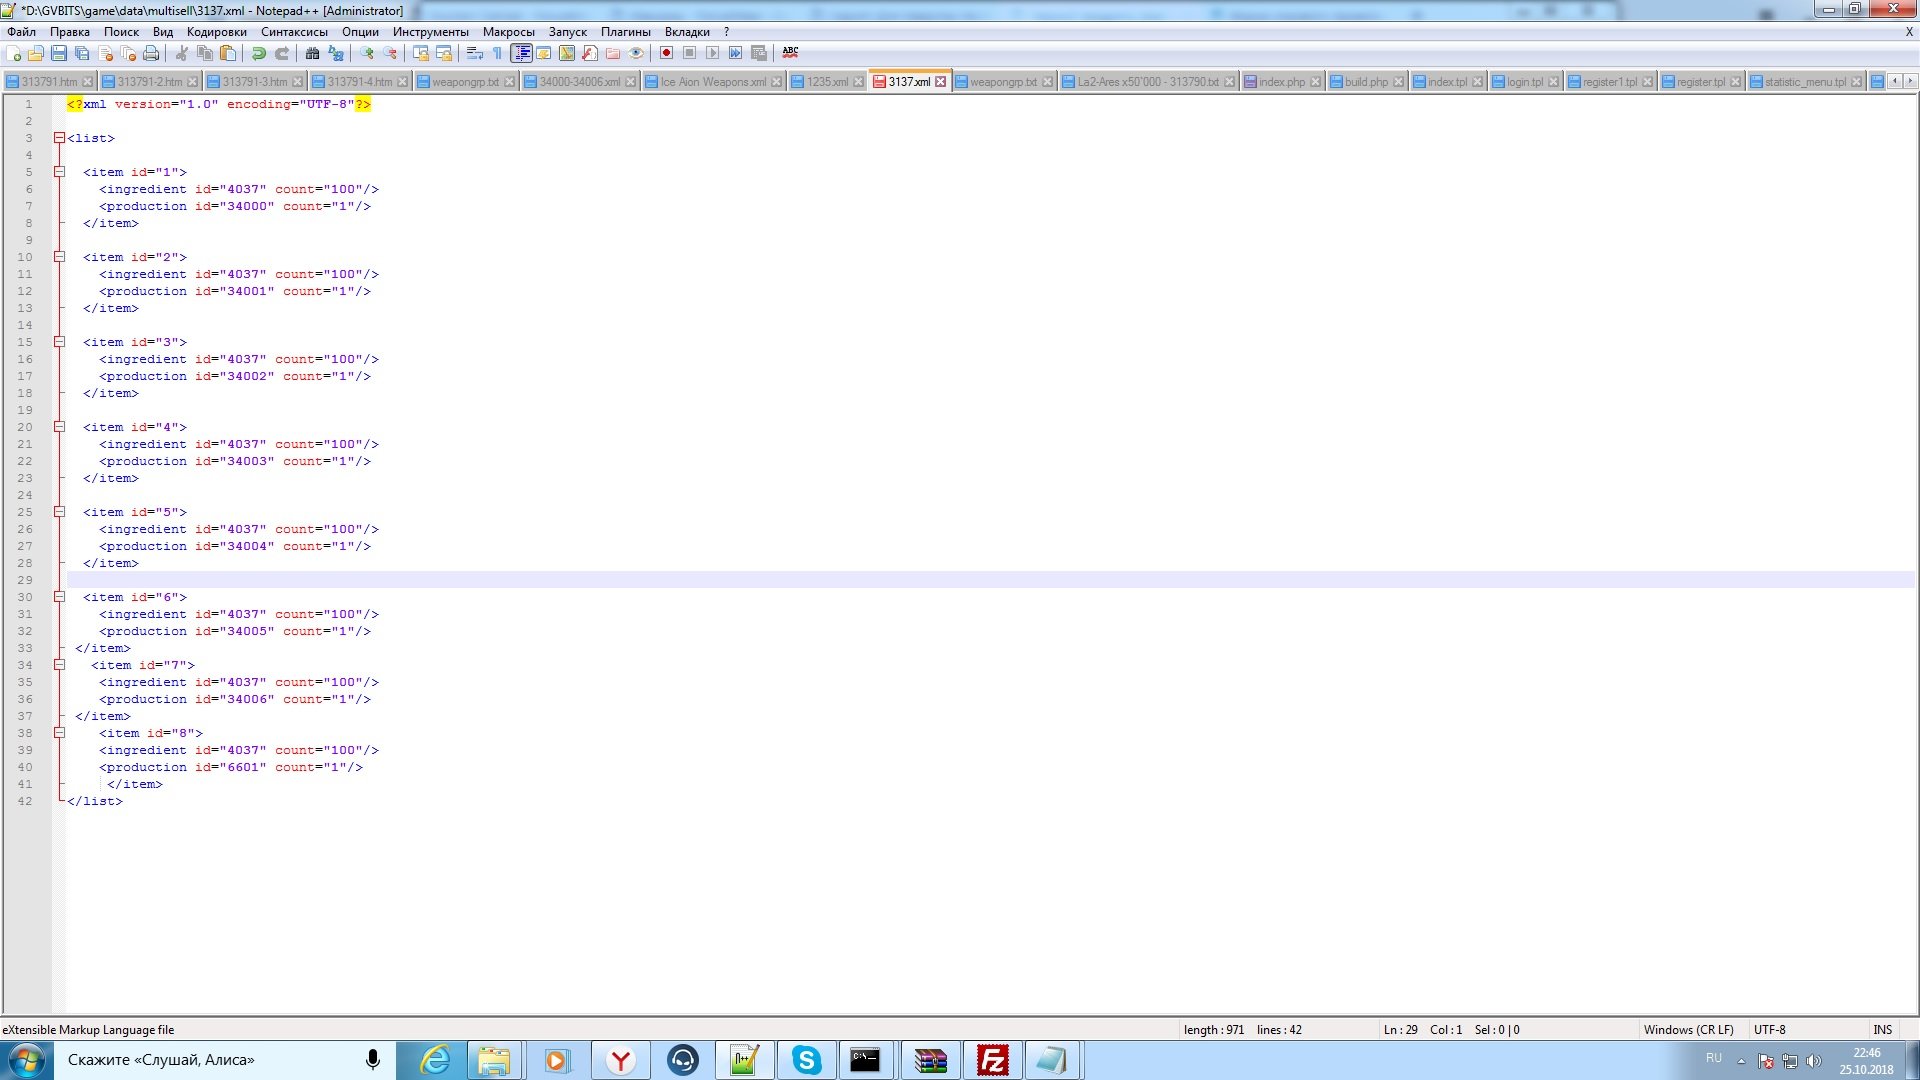Image resolution: width=1920 pixels, height=1080 pixels.
Task: Switch to weapongrp.txt tab after 3137.xml
Action: (1003, 82)
